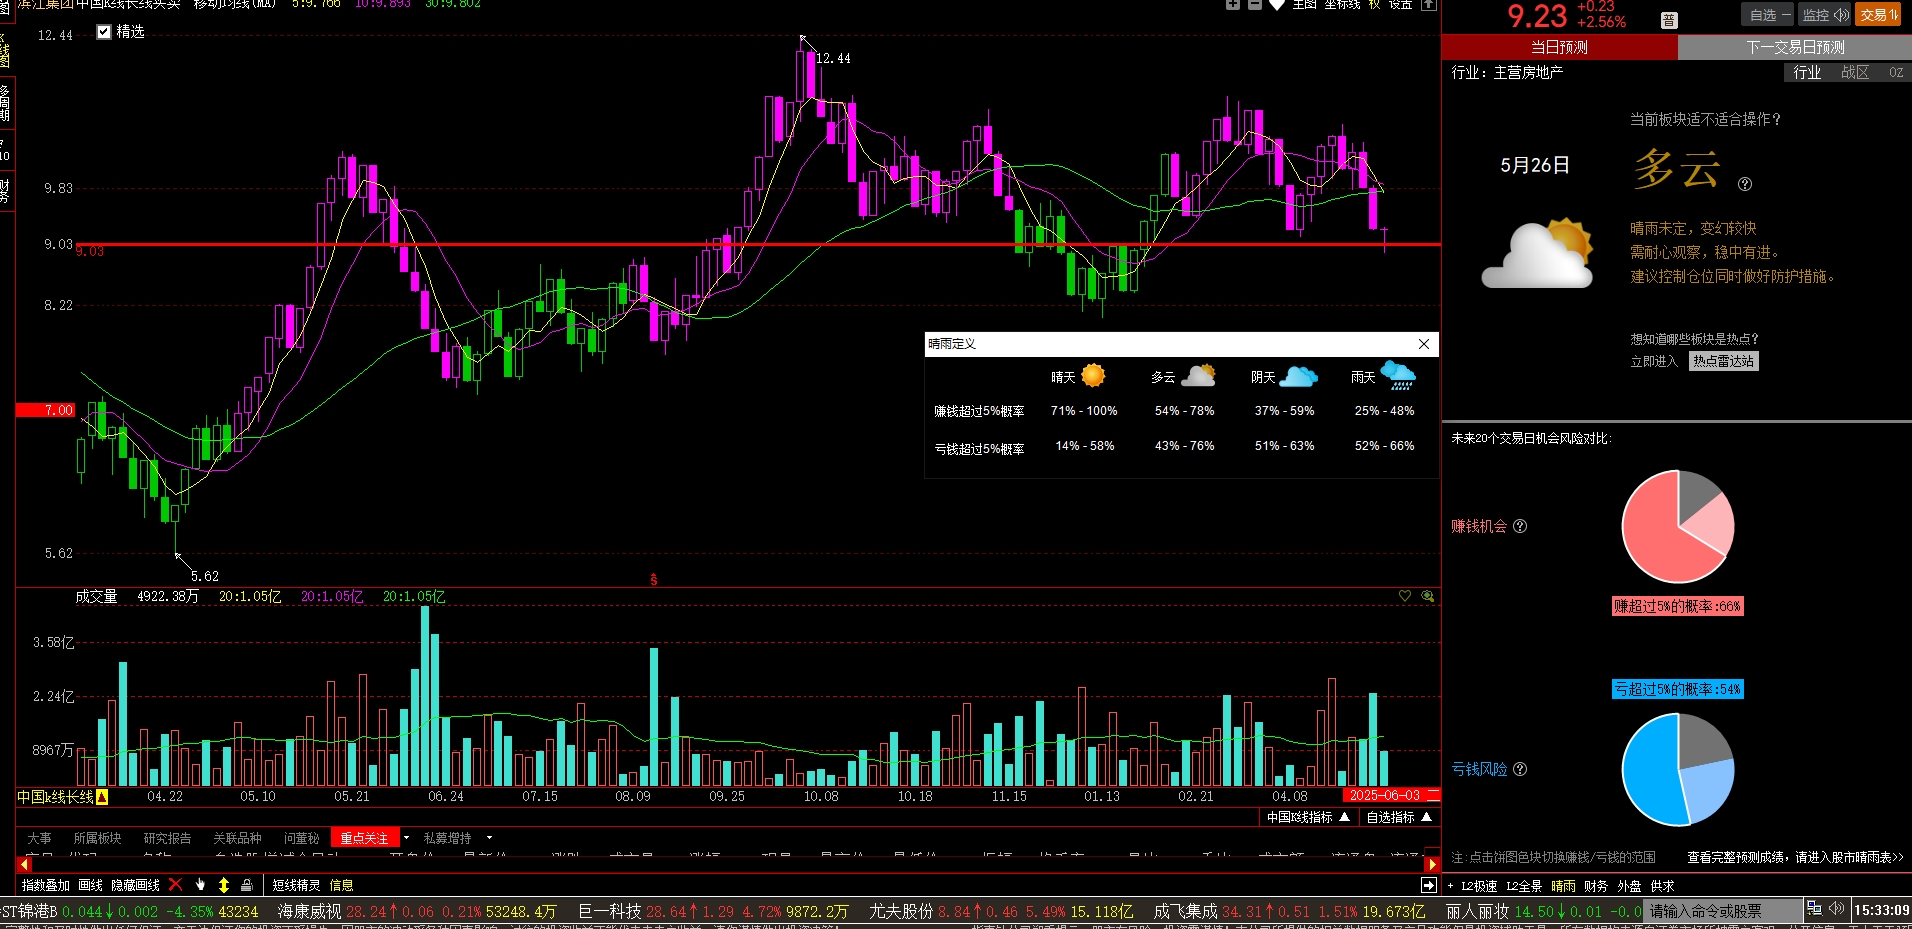Click the help icon next to 亏钱风险
The width and height of the screenshot is (1912, 929).
click(x=1520, y=769)
